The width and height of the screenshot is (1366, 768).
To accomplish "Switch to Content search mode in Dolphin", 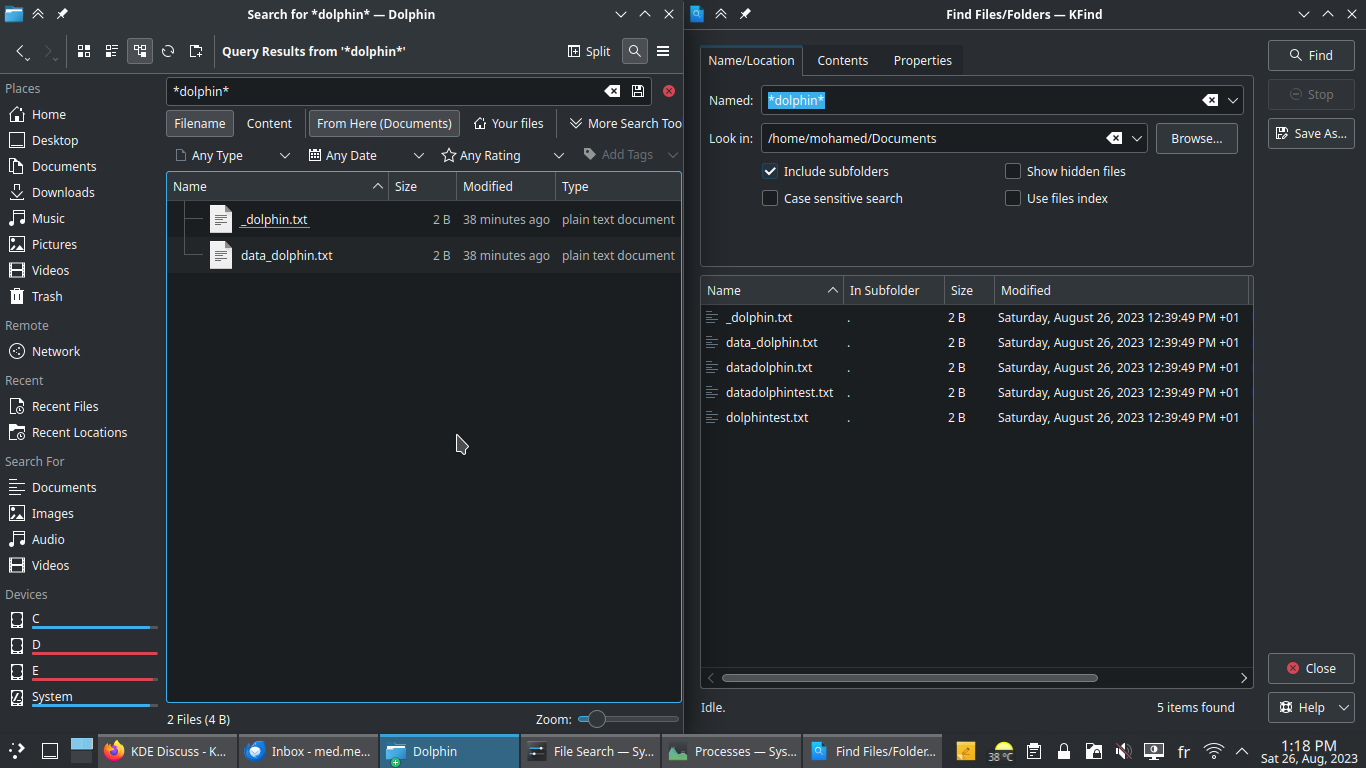I will coord(269,123).
